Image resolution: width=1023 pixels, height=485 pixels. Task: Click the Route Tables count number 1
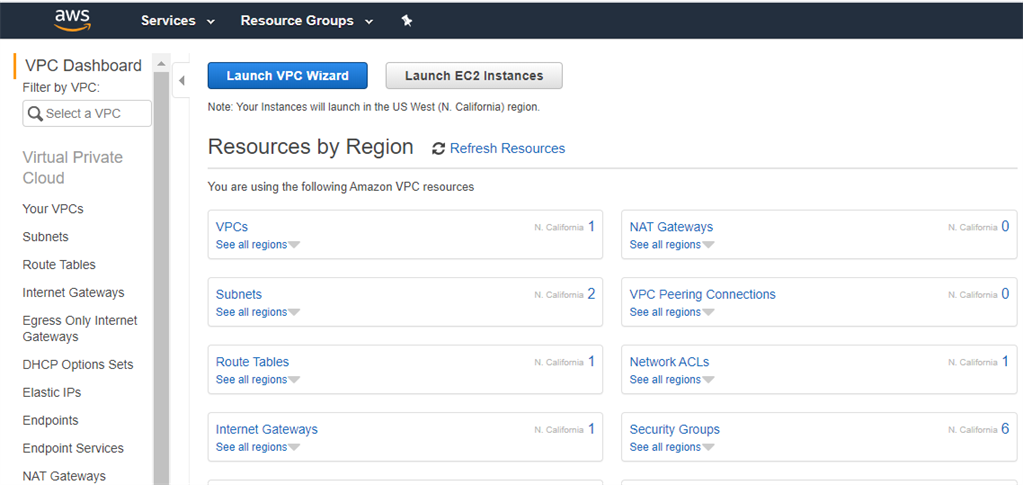(x=591, y=361)
